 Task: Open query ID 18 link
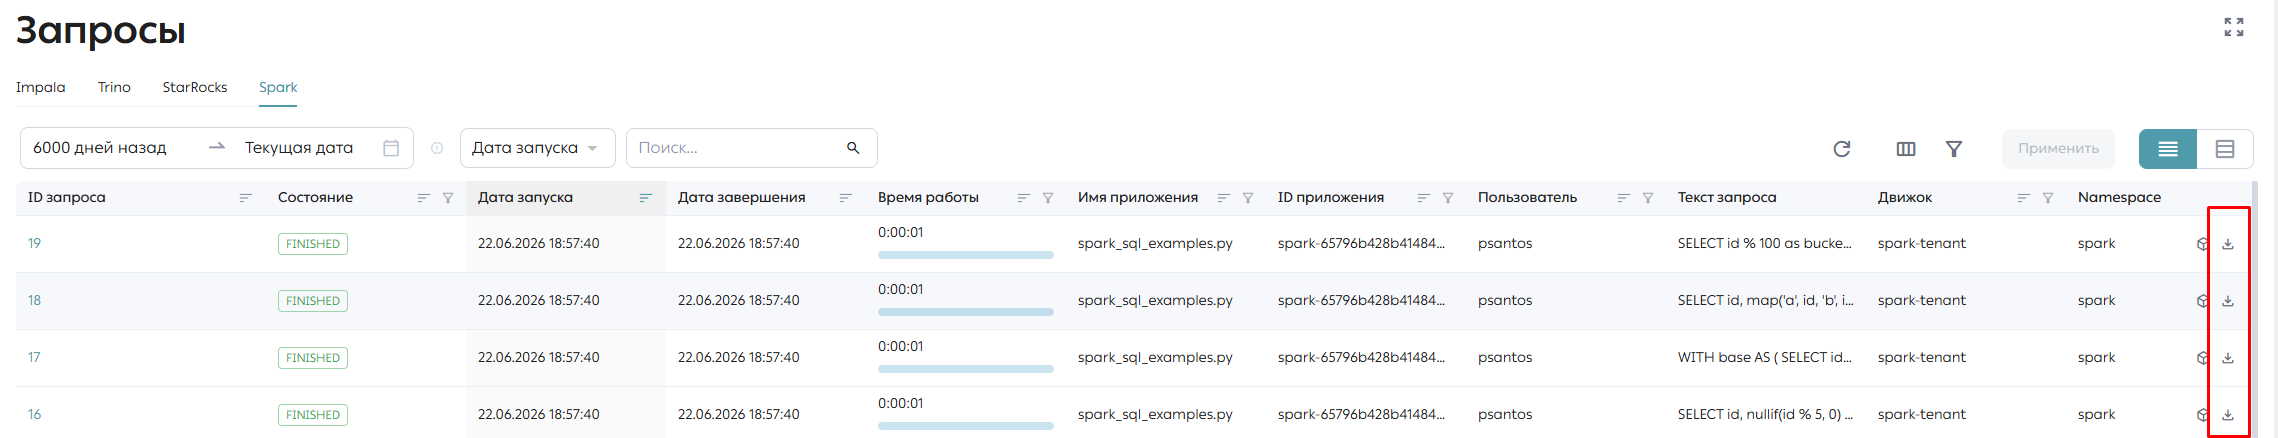(x=34, y=300)
